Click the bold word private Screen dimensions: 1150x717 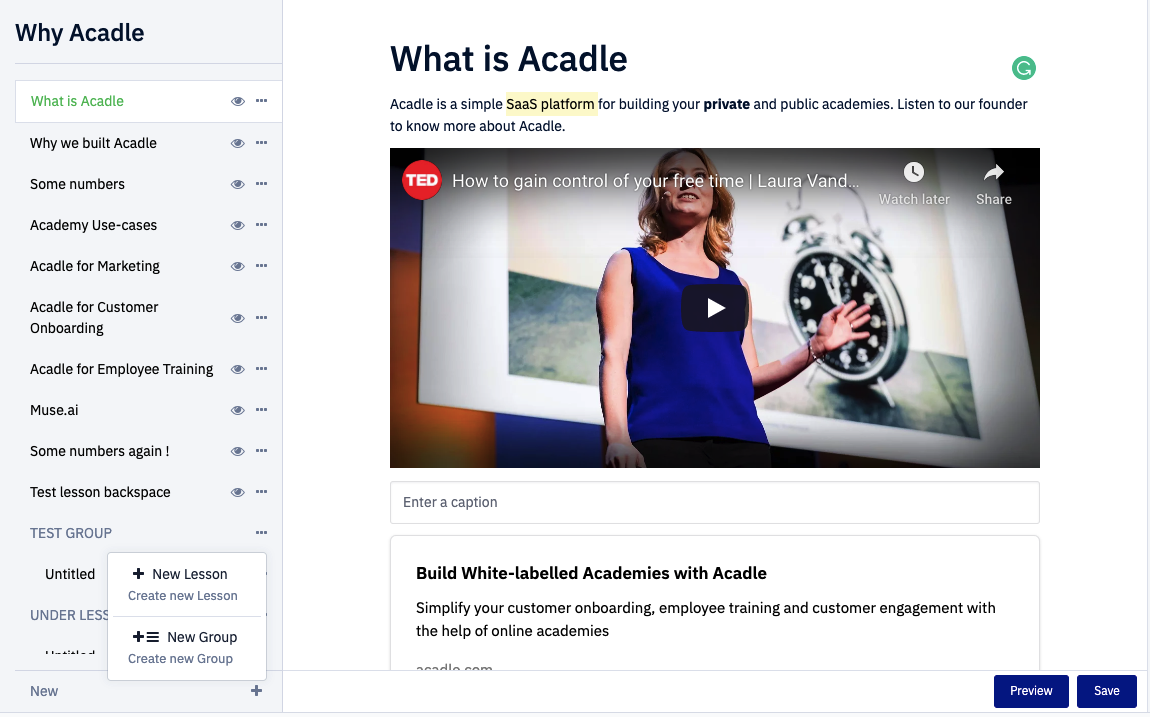(x=726, y=104)
